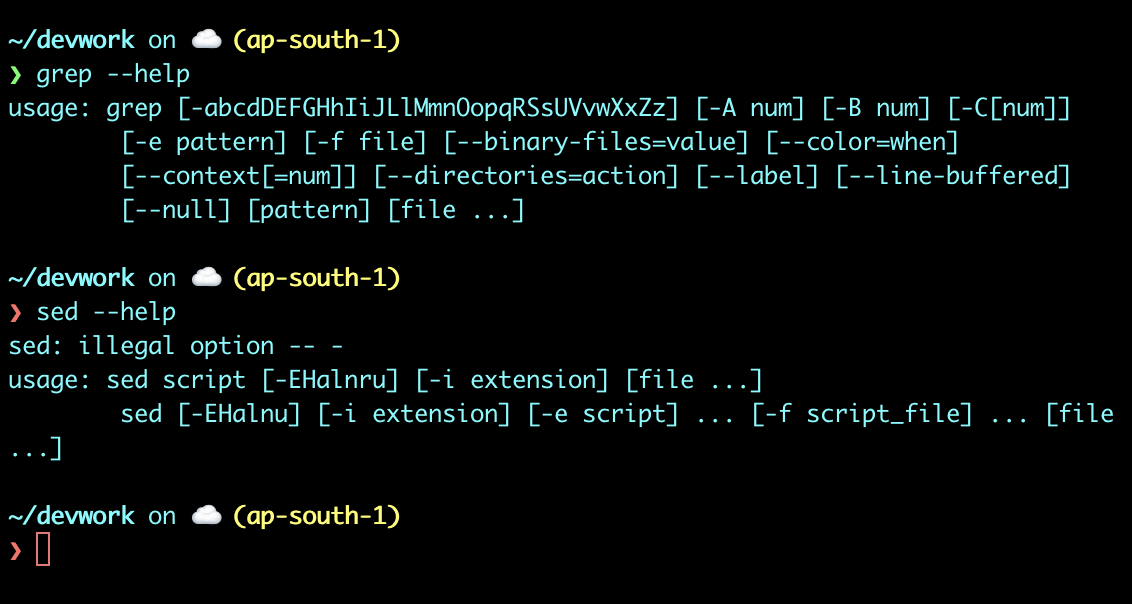Place cursor at the empty prompt cursor box
Viewport: 1132px width, 604px height.
[x=43, y=550]
